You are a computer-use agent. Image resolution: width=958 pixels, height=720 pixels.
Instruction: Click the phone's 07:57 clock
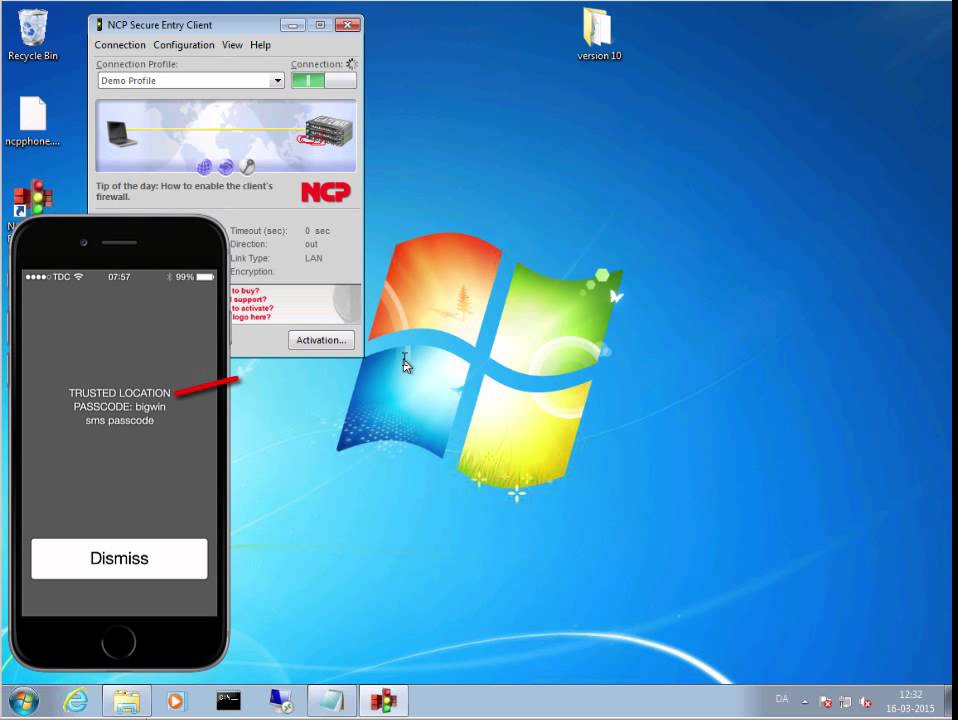tap(119, 277)
